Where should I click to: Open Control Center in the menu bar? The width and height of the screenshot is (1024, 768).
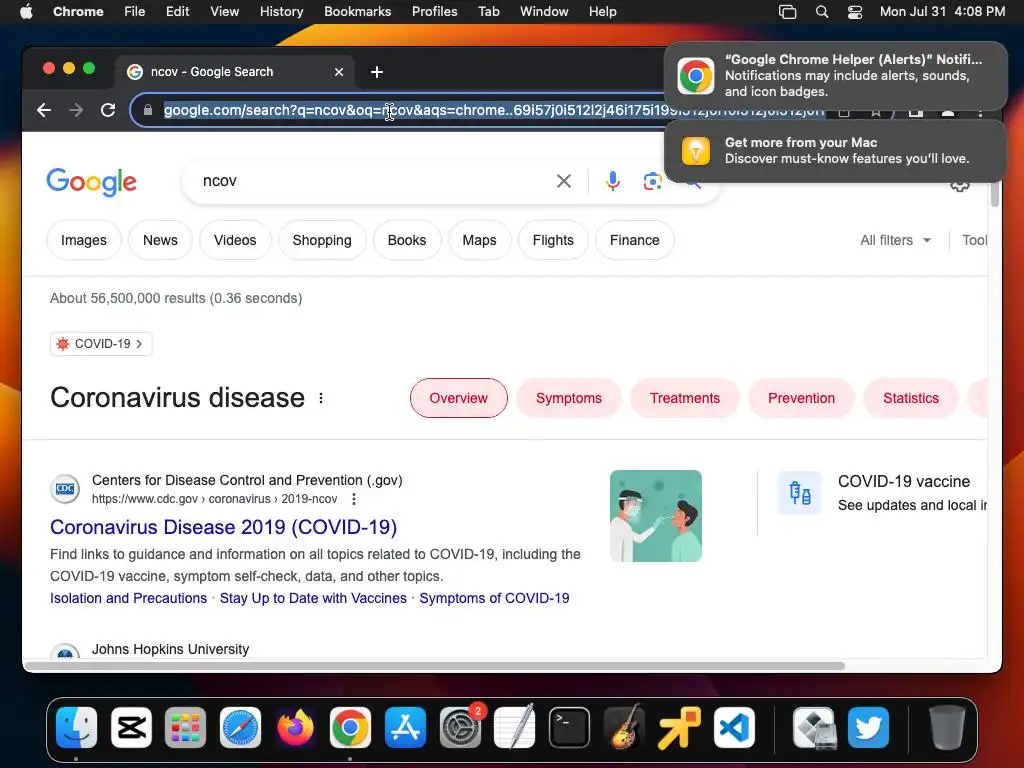[855, 12]
